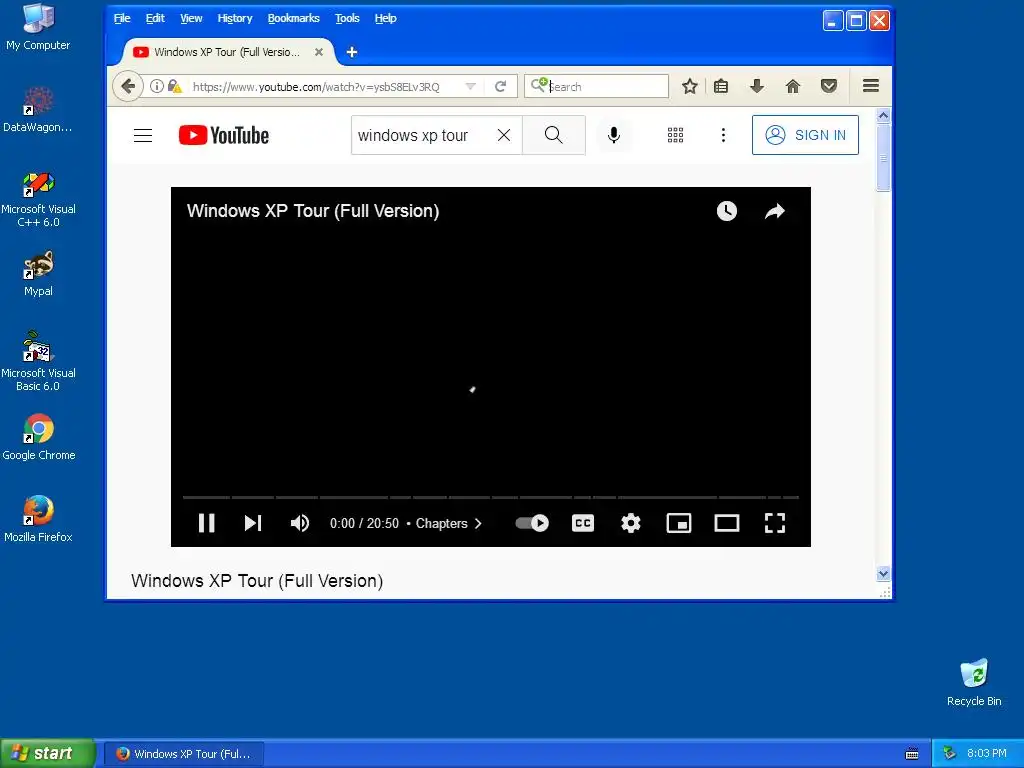Screen dimensions: 1024x768
Task: Go to YouTube home via logo
Action: point(224,135)
